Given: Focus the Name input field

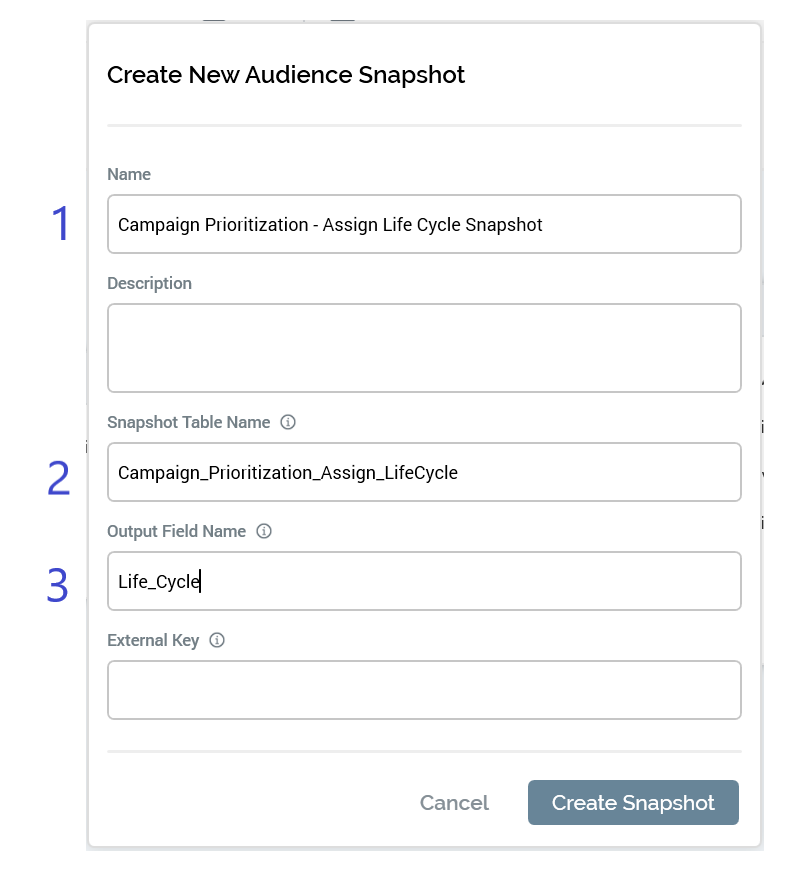Looking at the screenshot, I should 424,224.
